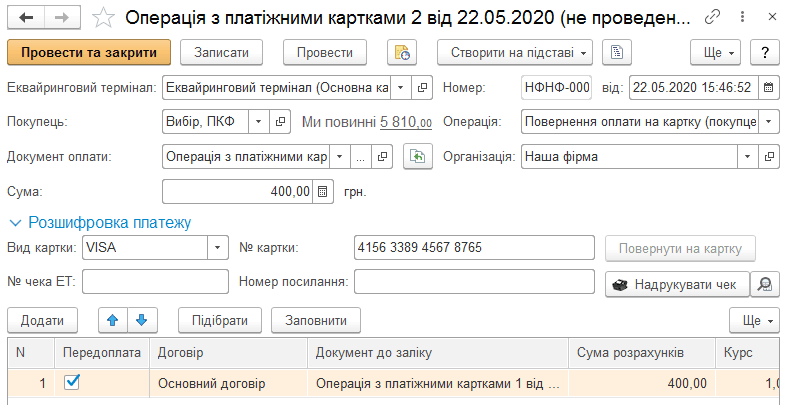The height and width of the screenshot is (405, 787).
Task: Click the back navigation arrow
Action: (26, 18)
